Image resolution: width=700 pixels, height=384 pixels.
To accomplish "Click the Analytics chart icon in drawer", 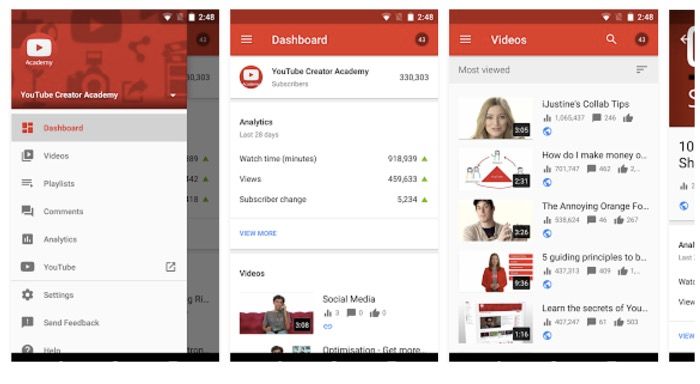I will tap(28, 239).
